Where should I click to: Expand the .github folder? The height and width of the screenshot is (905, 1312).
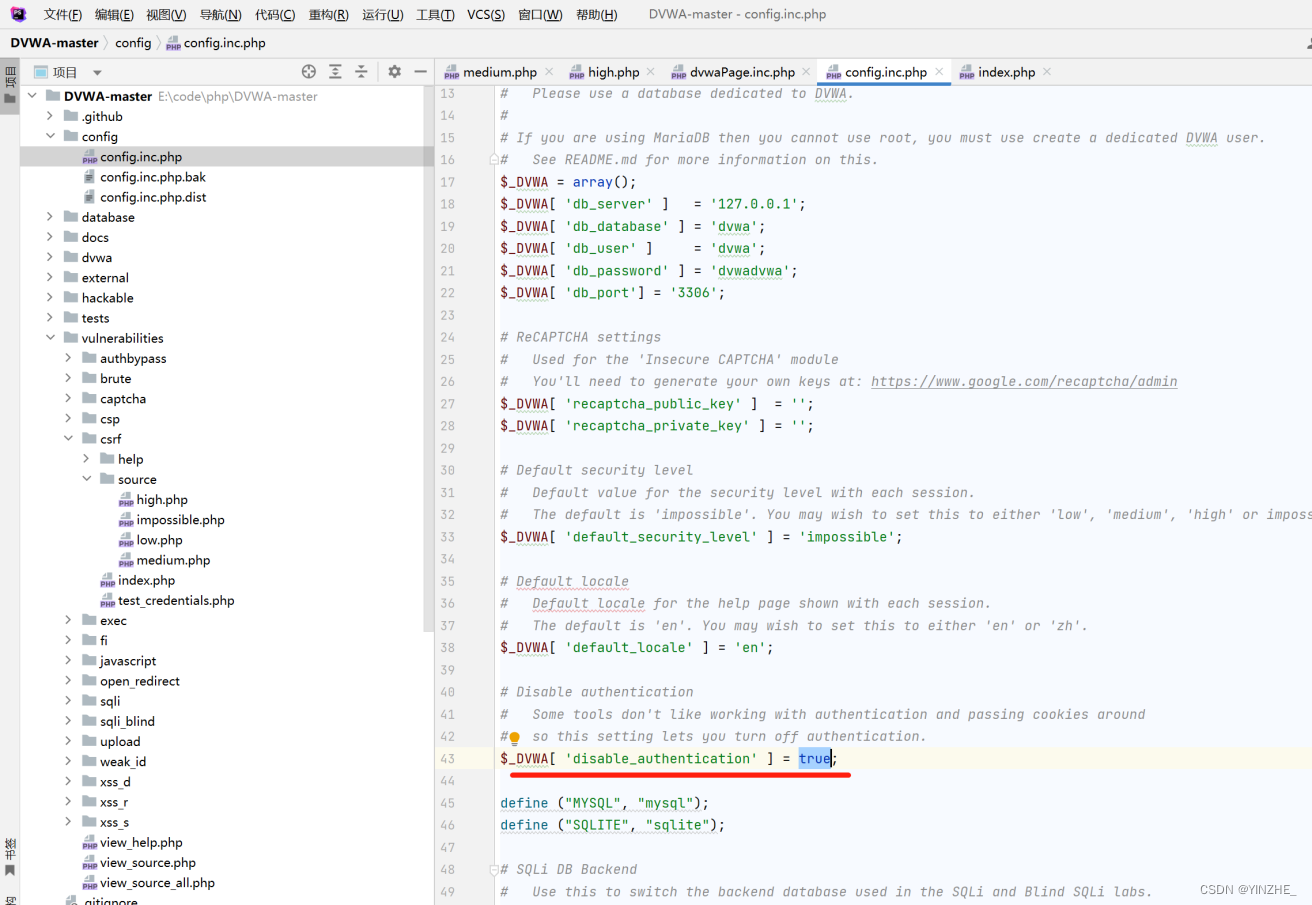click(x=51, y=116)
